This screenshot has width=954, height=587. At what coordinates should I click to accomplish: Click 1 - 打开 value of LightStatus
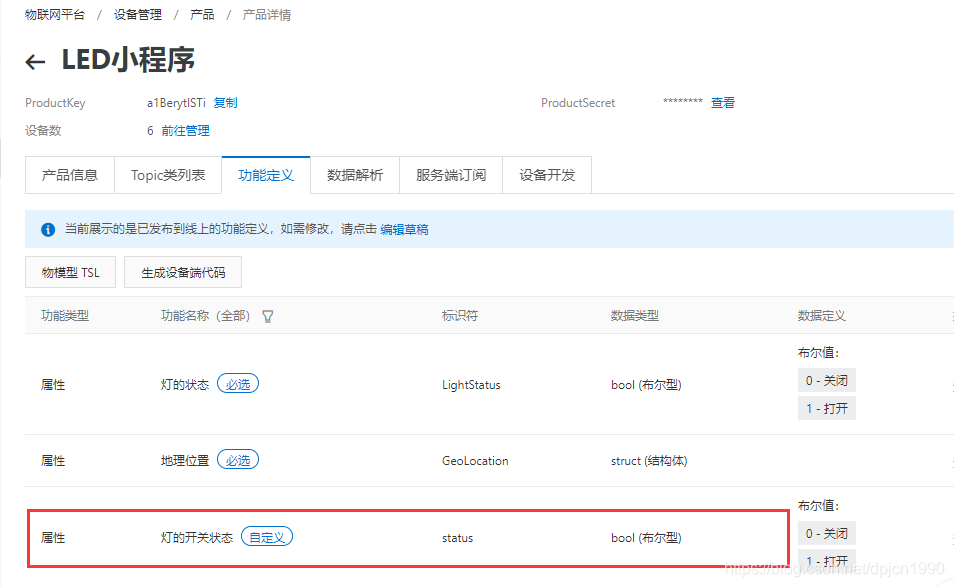point(827,408)
